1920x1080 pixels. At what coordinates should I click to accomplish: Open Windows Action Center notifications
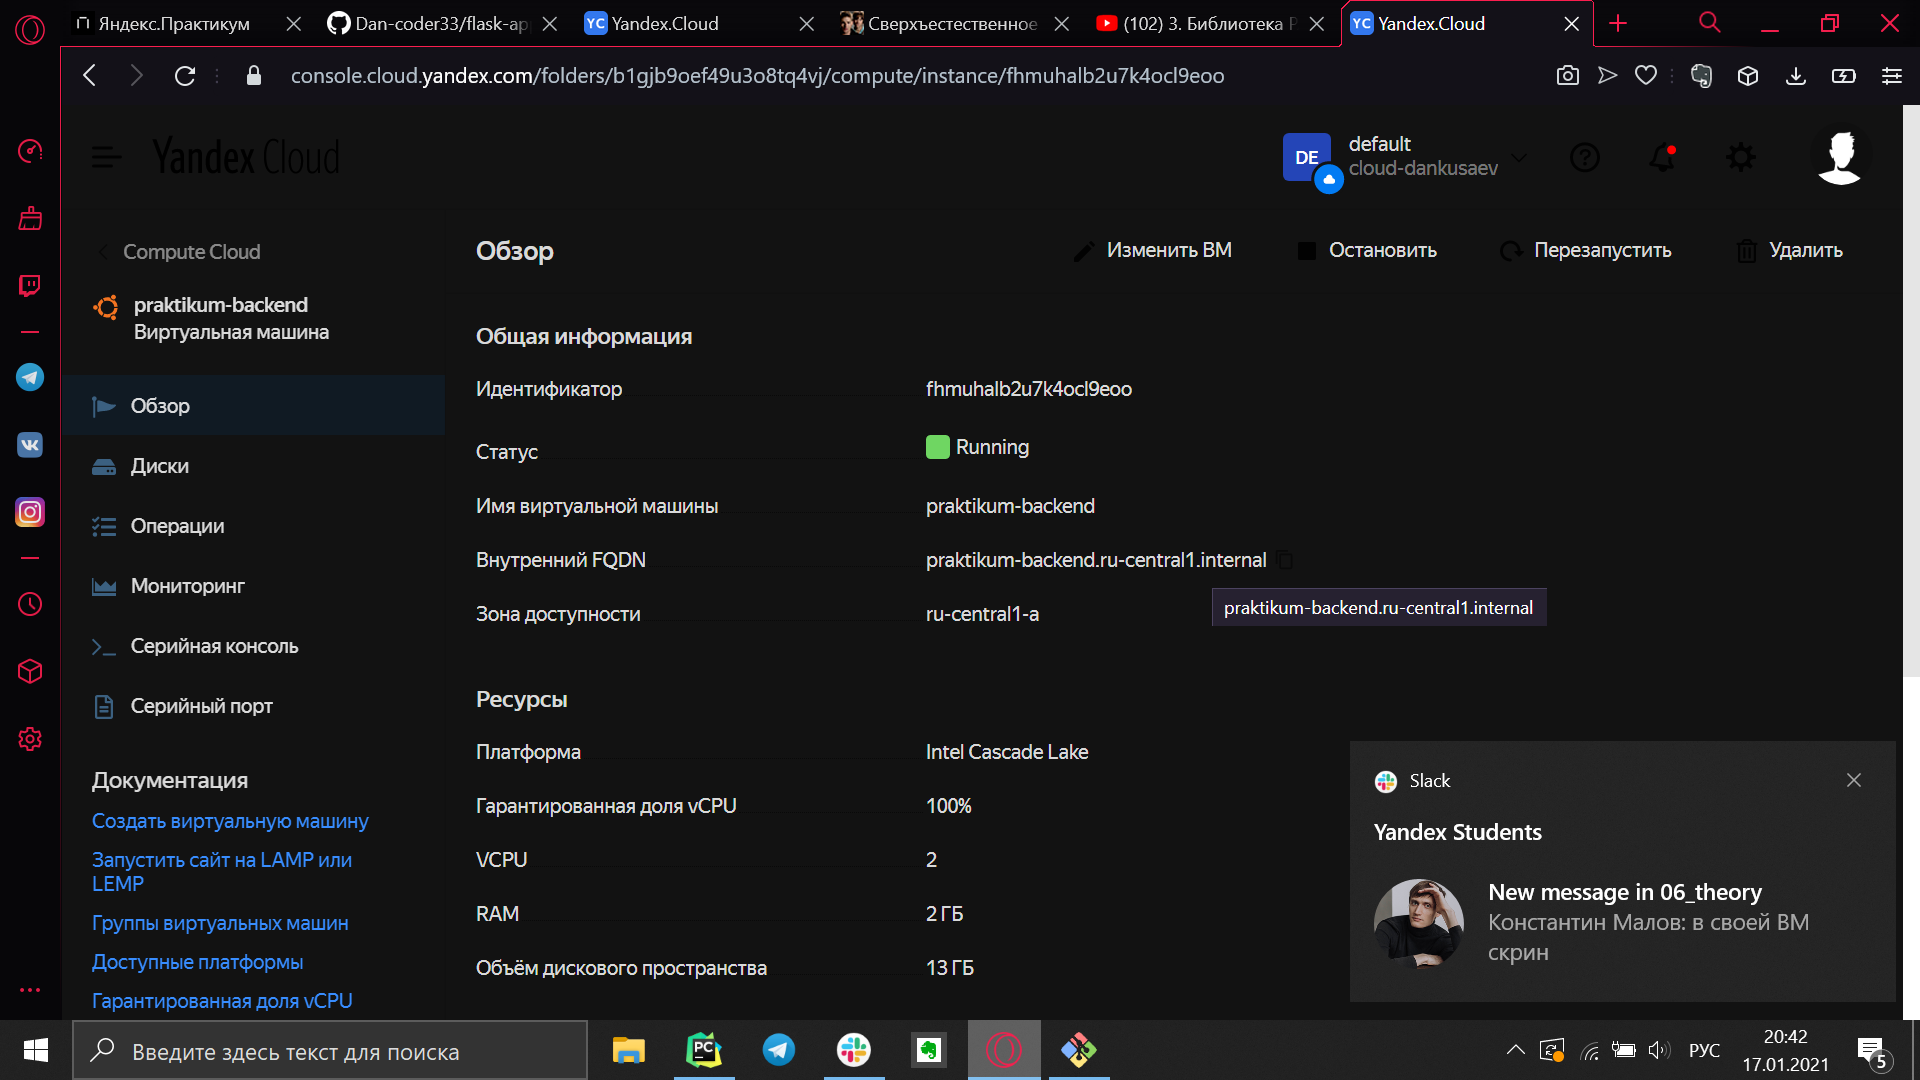1873,1052
